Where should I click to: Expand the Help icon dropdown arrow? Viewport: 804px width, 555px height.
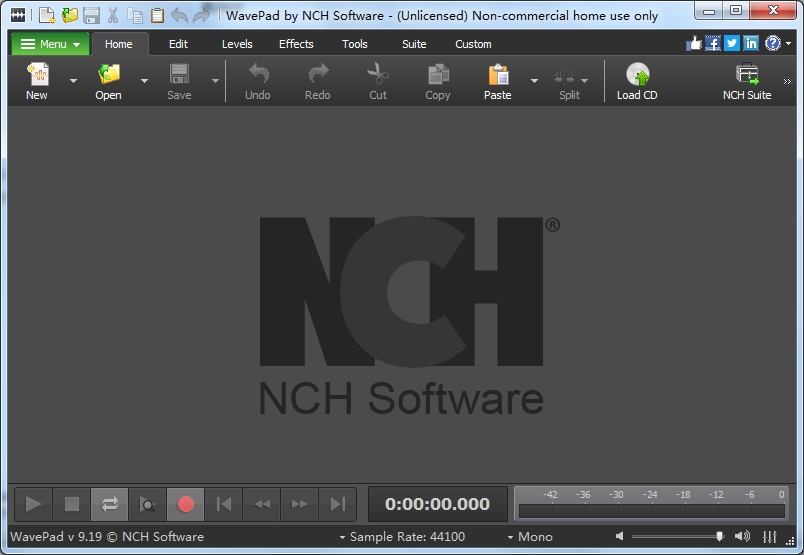tap(789, 44)
